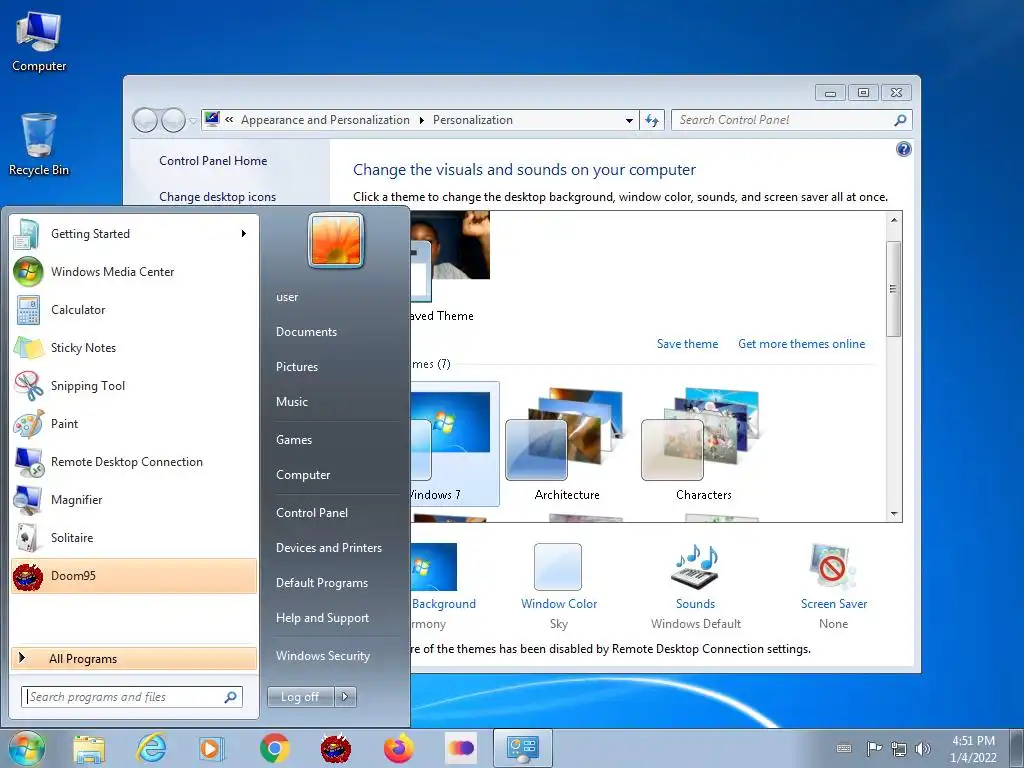This screenshot has height=768, width=1024.
Task: Open Games from Start menu
Action: tap(294, 440)
